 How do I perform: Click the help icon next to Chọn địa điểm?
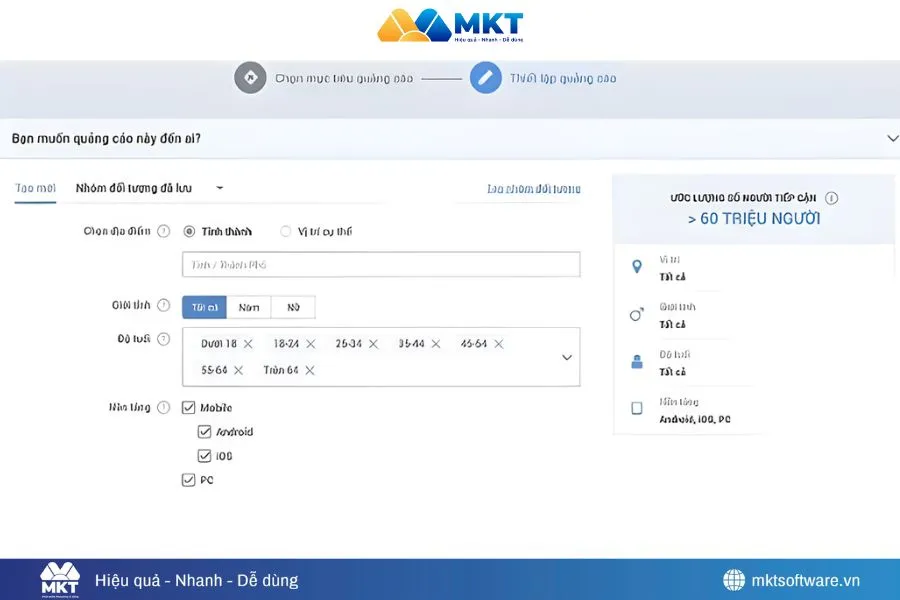coord(165,230)
